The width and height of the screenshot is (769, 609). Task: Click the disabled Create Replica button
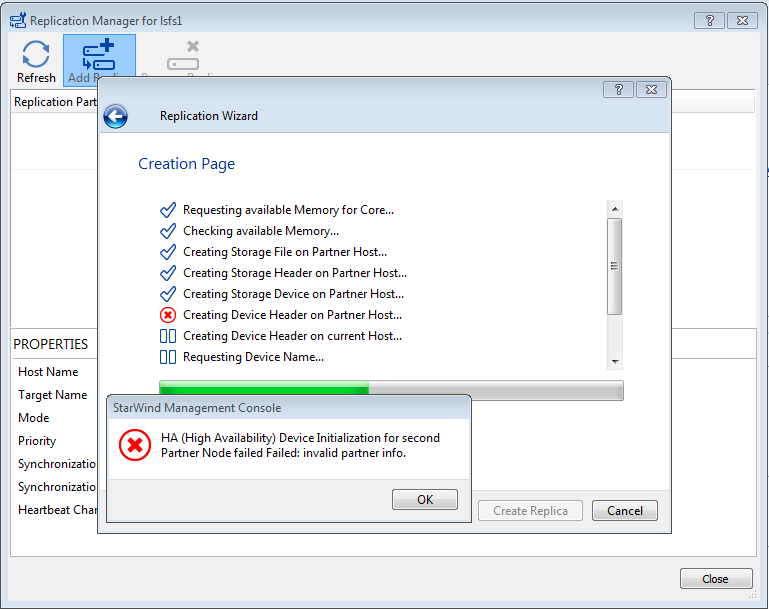click(530, 511)
